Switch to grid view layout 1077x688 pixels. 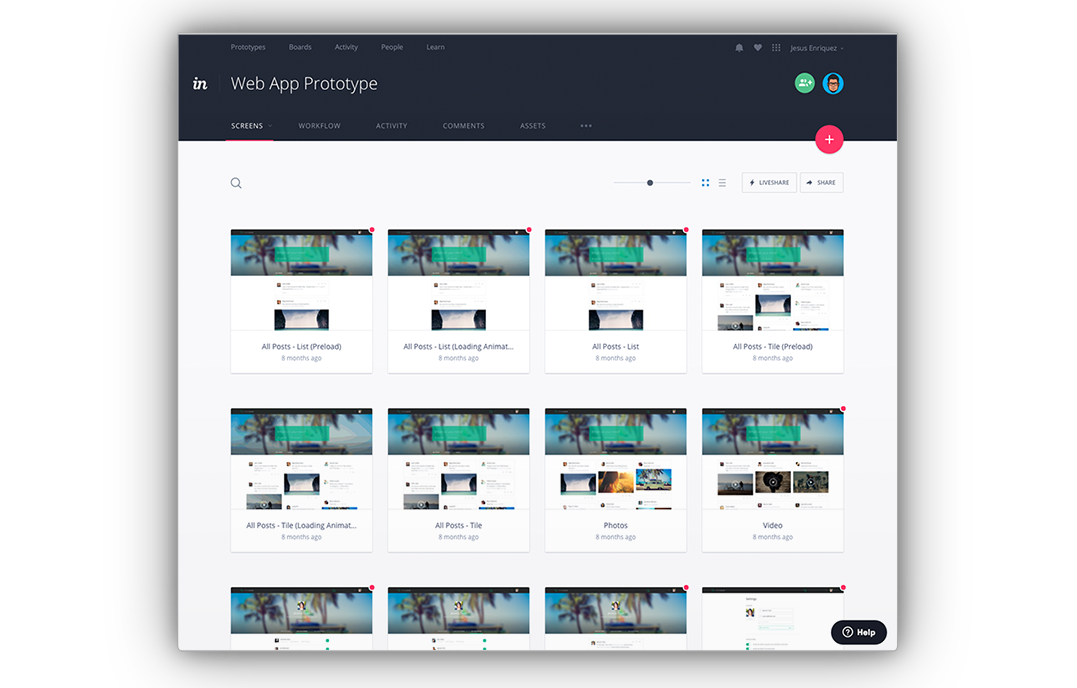pyautogui.click(x=705, y=183)
